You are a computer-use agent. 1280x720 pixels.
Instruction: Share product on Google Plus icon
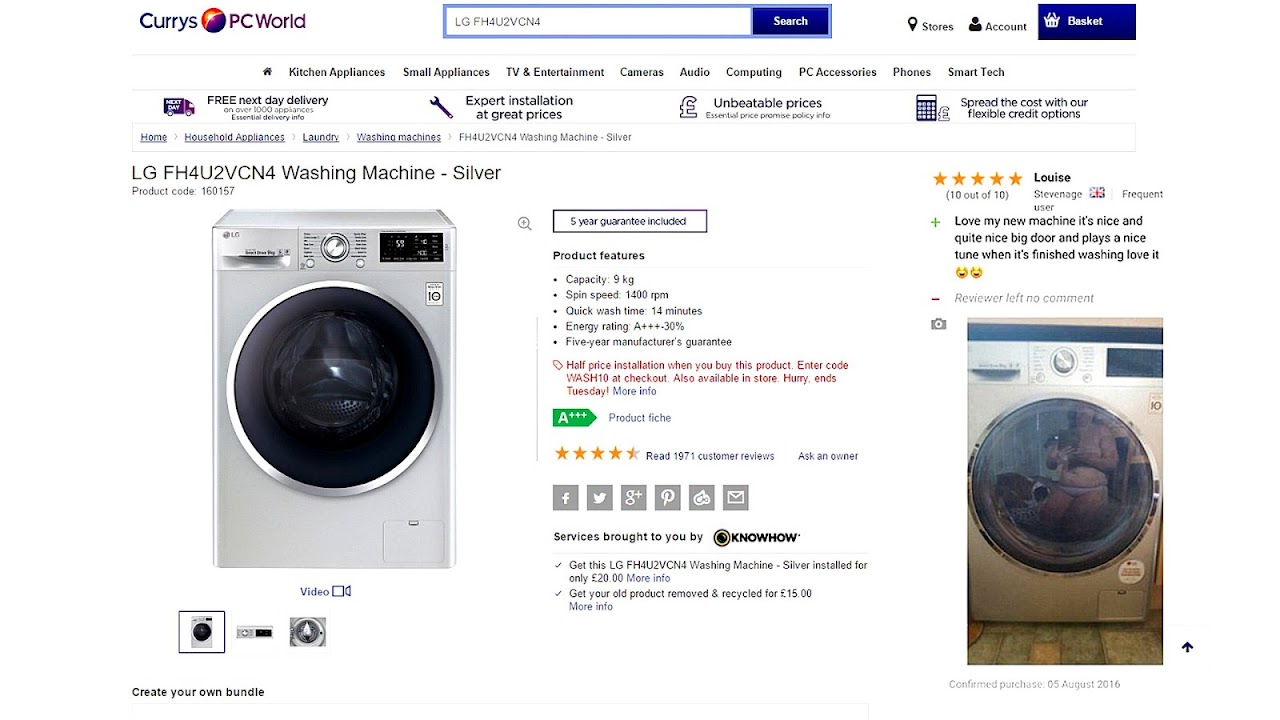634,497
